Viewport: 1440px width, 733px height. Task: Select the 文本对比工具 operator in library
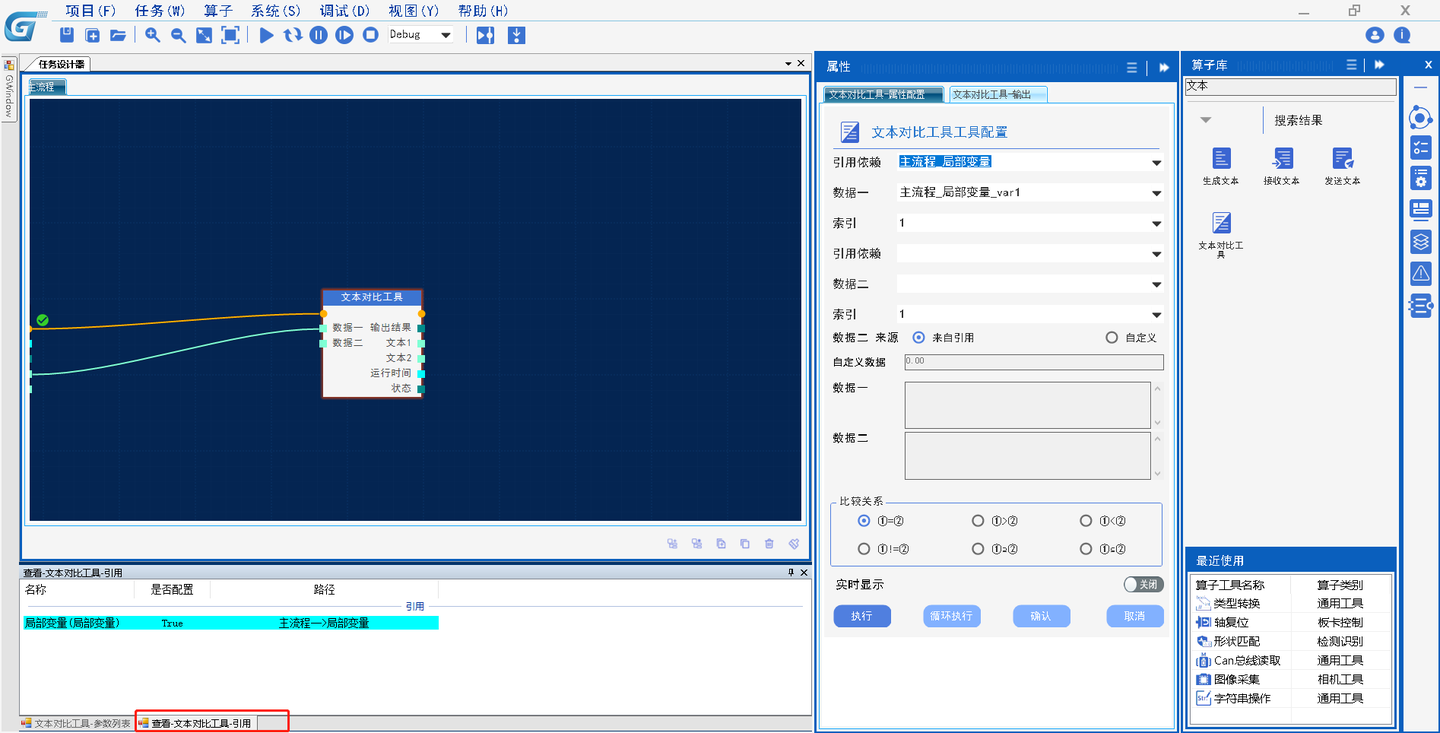(1221, 222)
